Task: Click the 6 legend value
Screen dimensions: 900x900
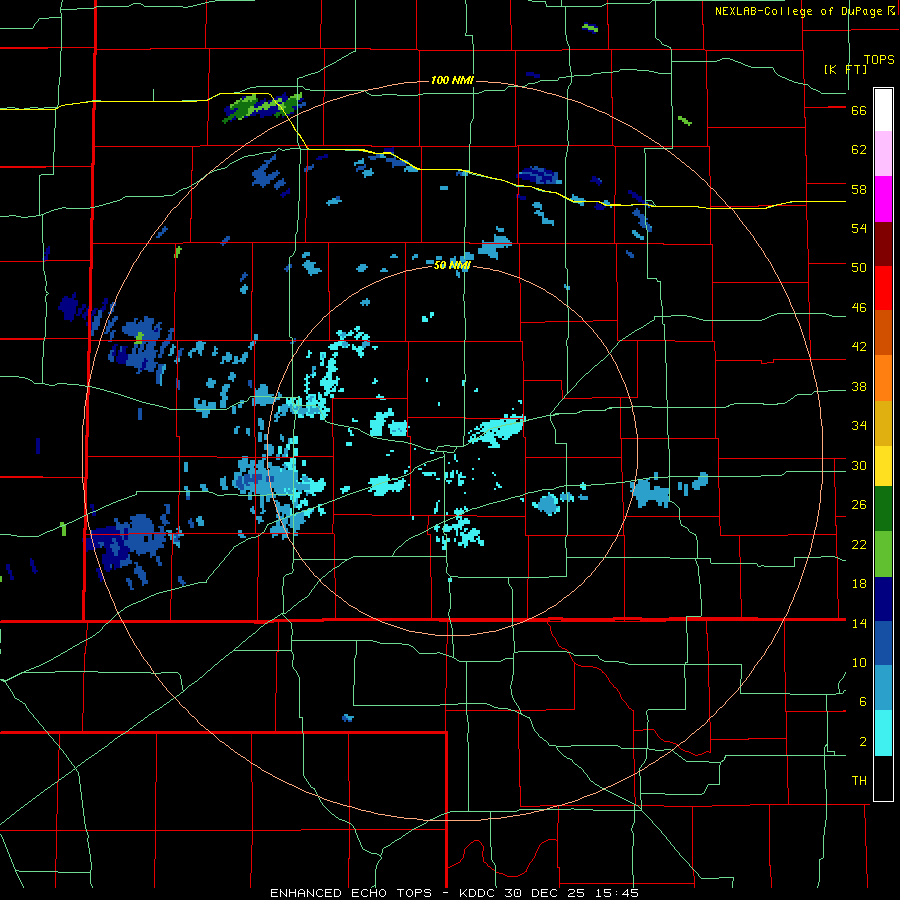Action: click(x=863, y=702)
